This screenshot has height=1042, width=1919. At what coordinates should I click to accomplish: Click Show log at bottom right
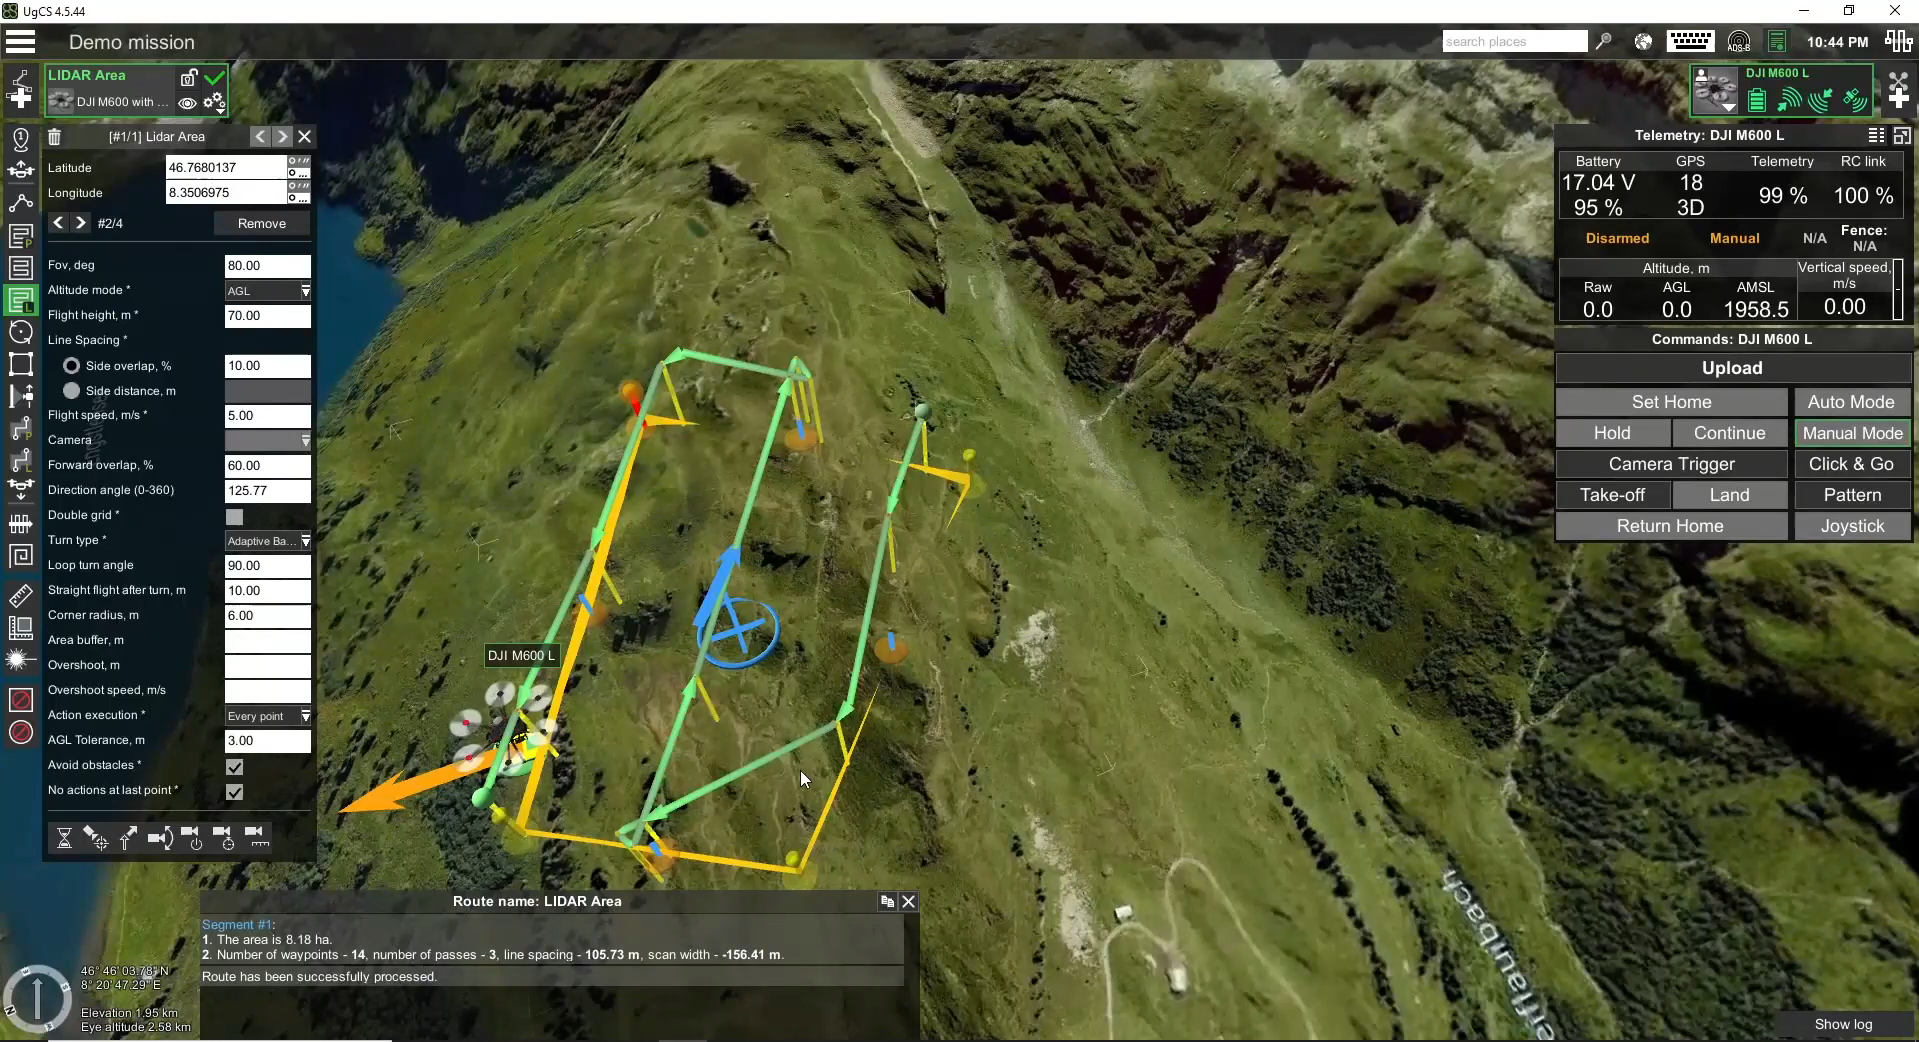[x=1843, y=1024]
